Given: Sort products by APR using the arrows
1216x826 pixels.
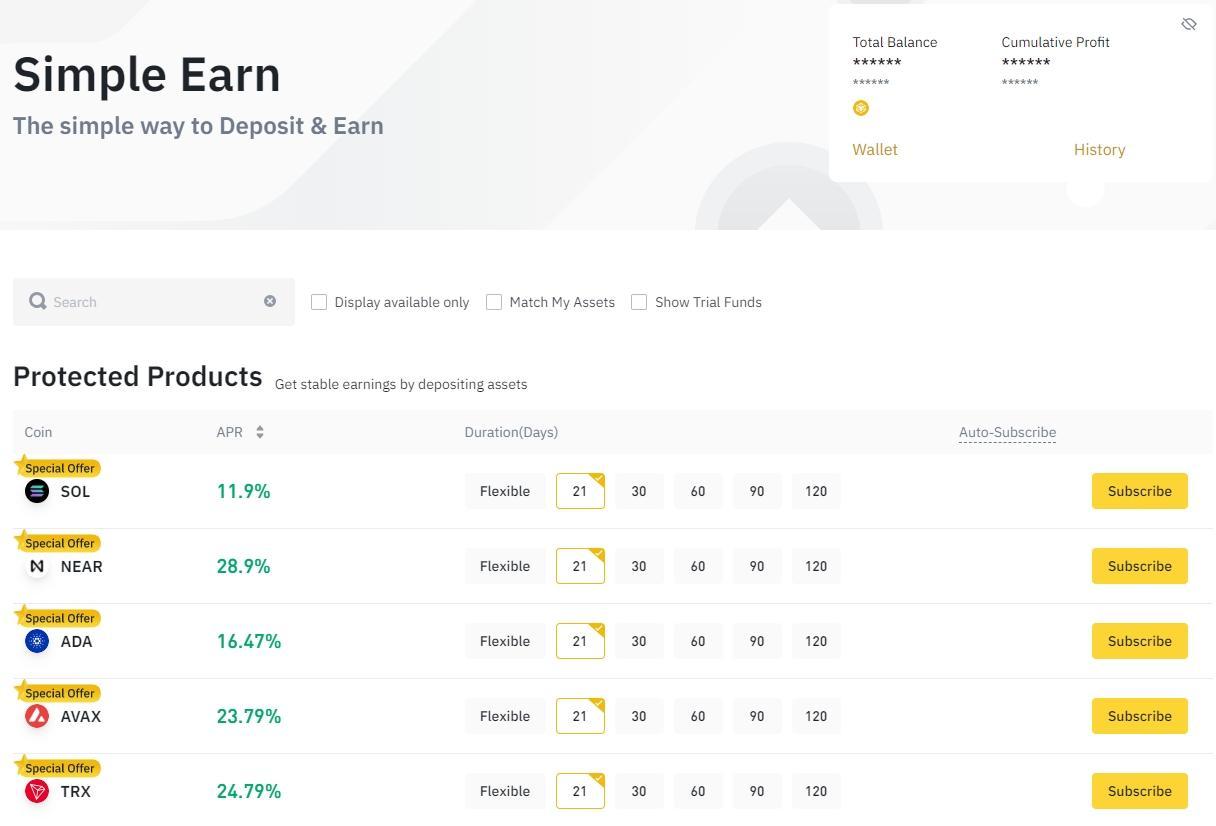Looking at the screenshot, I should point(259,432).
